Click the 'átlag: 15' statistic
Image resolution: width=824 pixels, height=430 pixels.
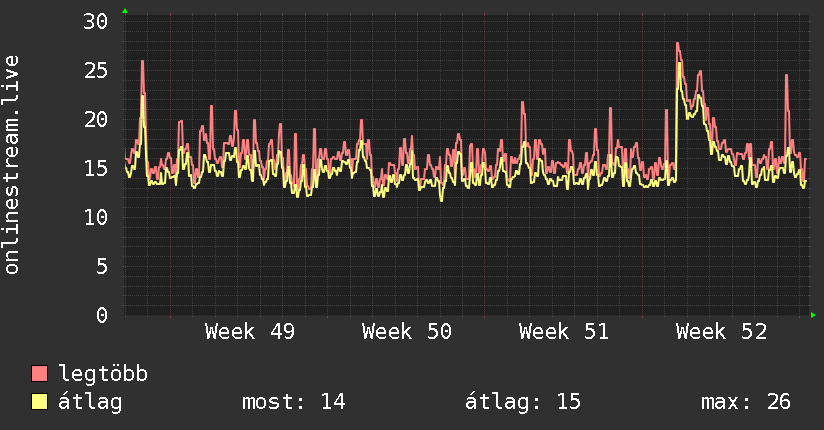click(x=523, y=402)
